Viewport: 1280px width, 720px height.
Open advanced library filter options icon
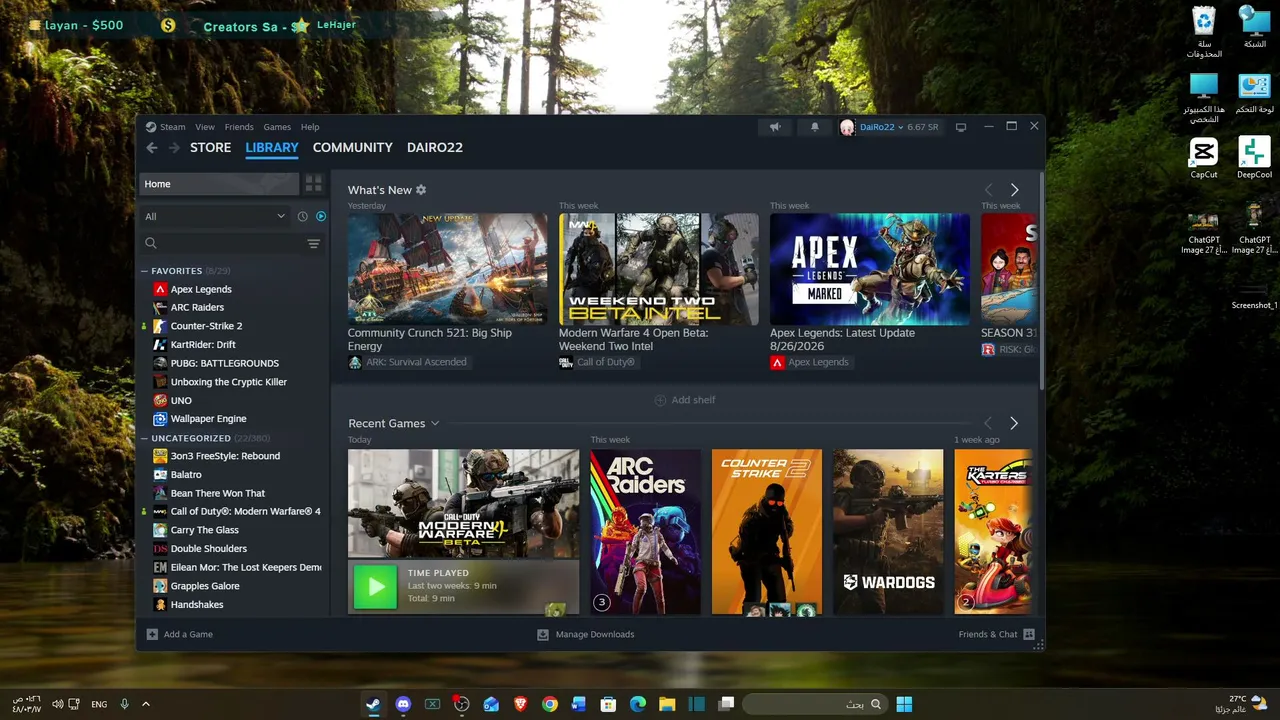[313, 243]
